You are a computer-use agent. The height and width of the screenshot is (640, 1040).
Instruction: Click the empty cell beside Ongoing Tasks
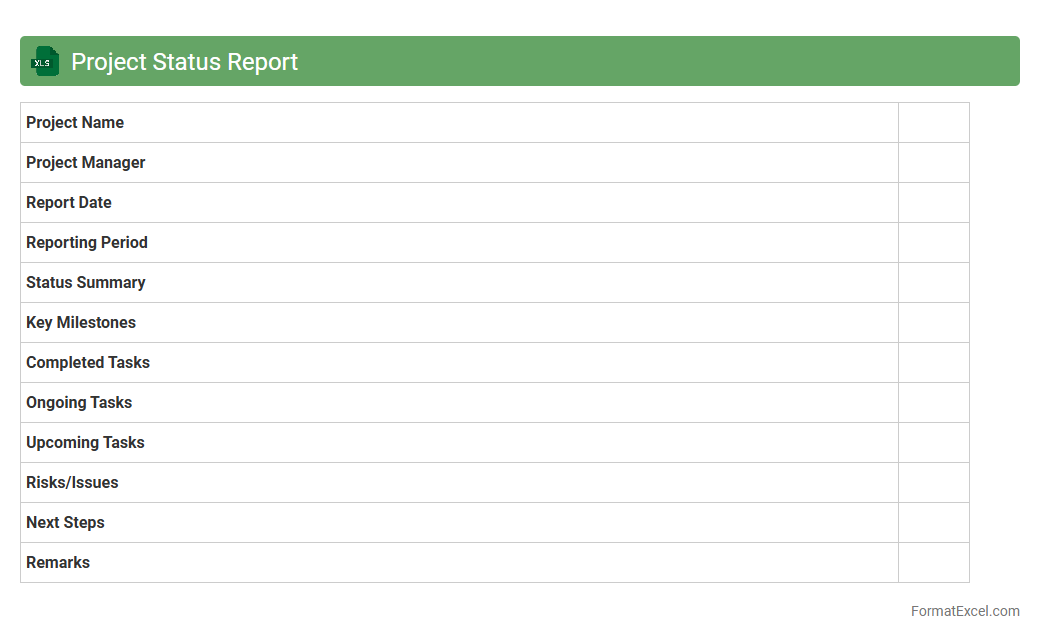pos(933,403)
